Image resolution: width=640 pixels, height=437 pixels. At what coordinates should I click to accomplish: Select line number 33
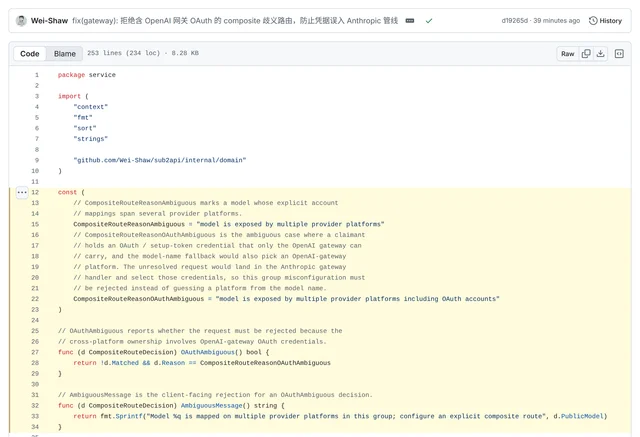[x=35, y=416]
